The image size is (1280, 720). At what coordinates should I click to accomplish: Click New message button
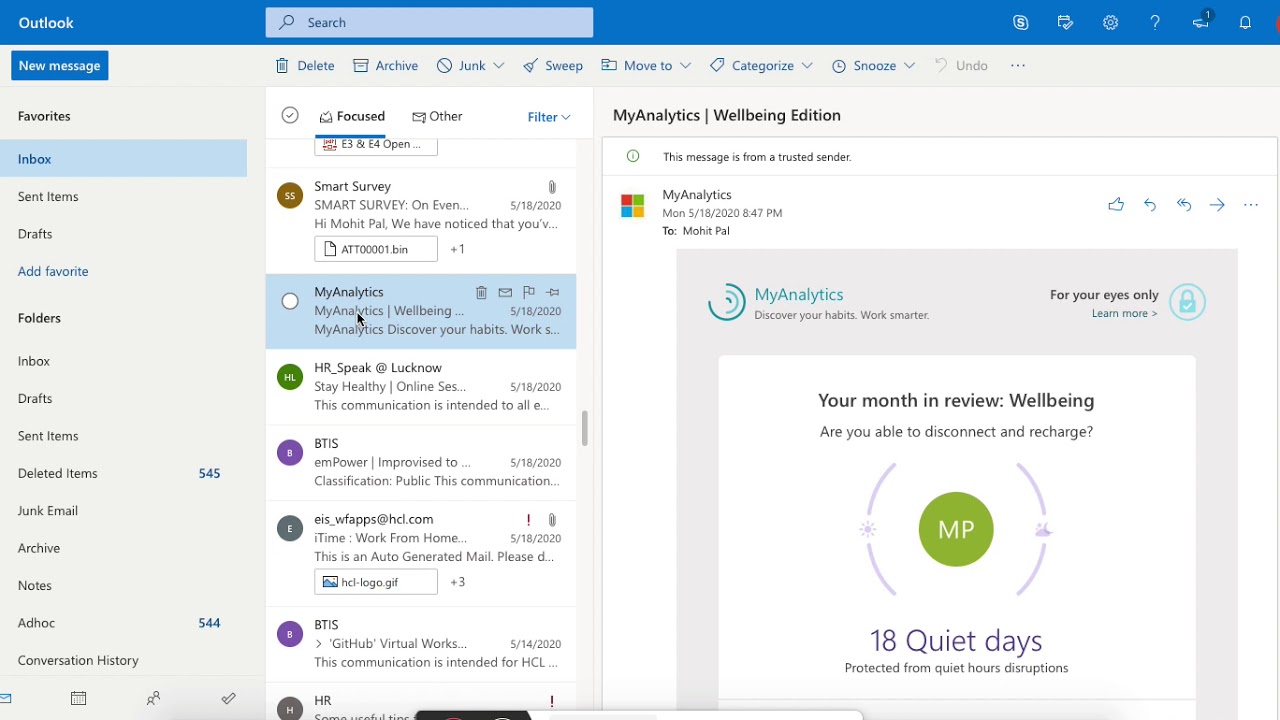[60, 65]
